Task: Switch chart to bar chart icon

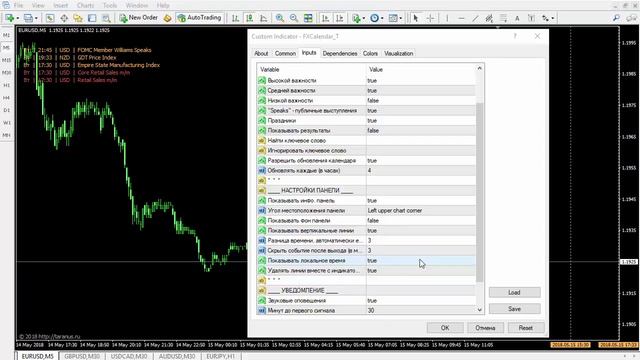Action: click(236, 18)
